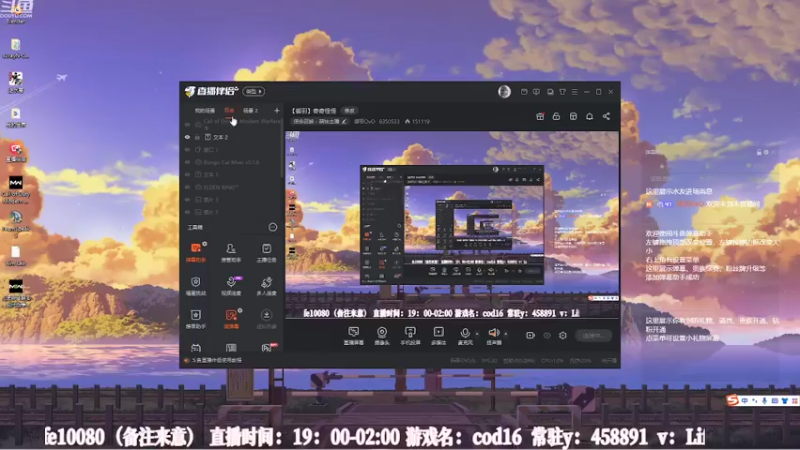Screen dimensions: 800x450
Task: Toggle visibility of the Call of Duty Modern Warfare source
Action: (x=187, y=124)
